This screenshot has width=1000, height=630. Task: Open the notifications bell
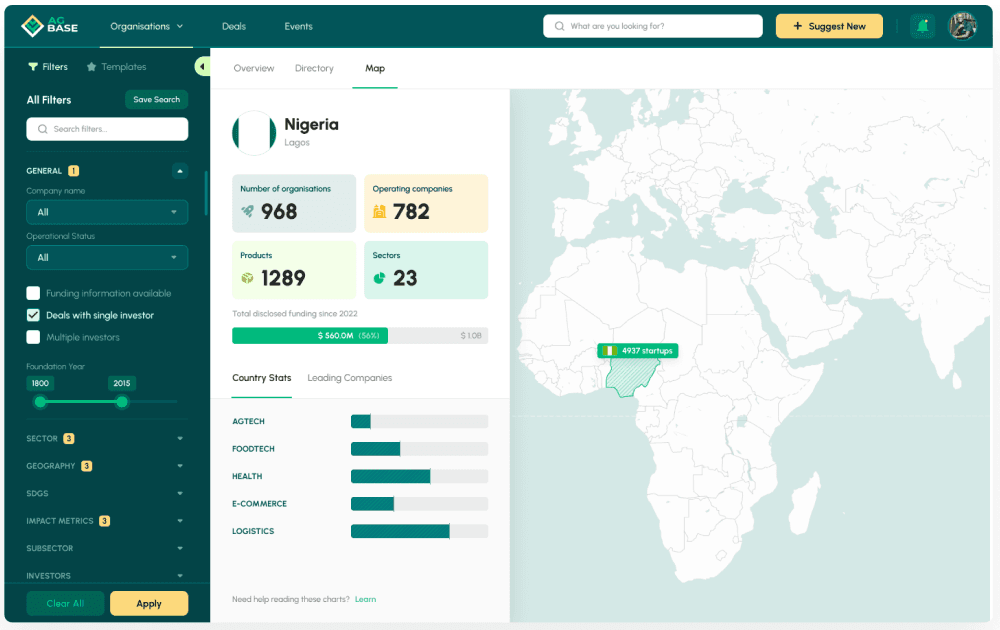(922, 27)
